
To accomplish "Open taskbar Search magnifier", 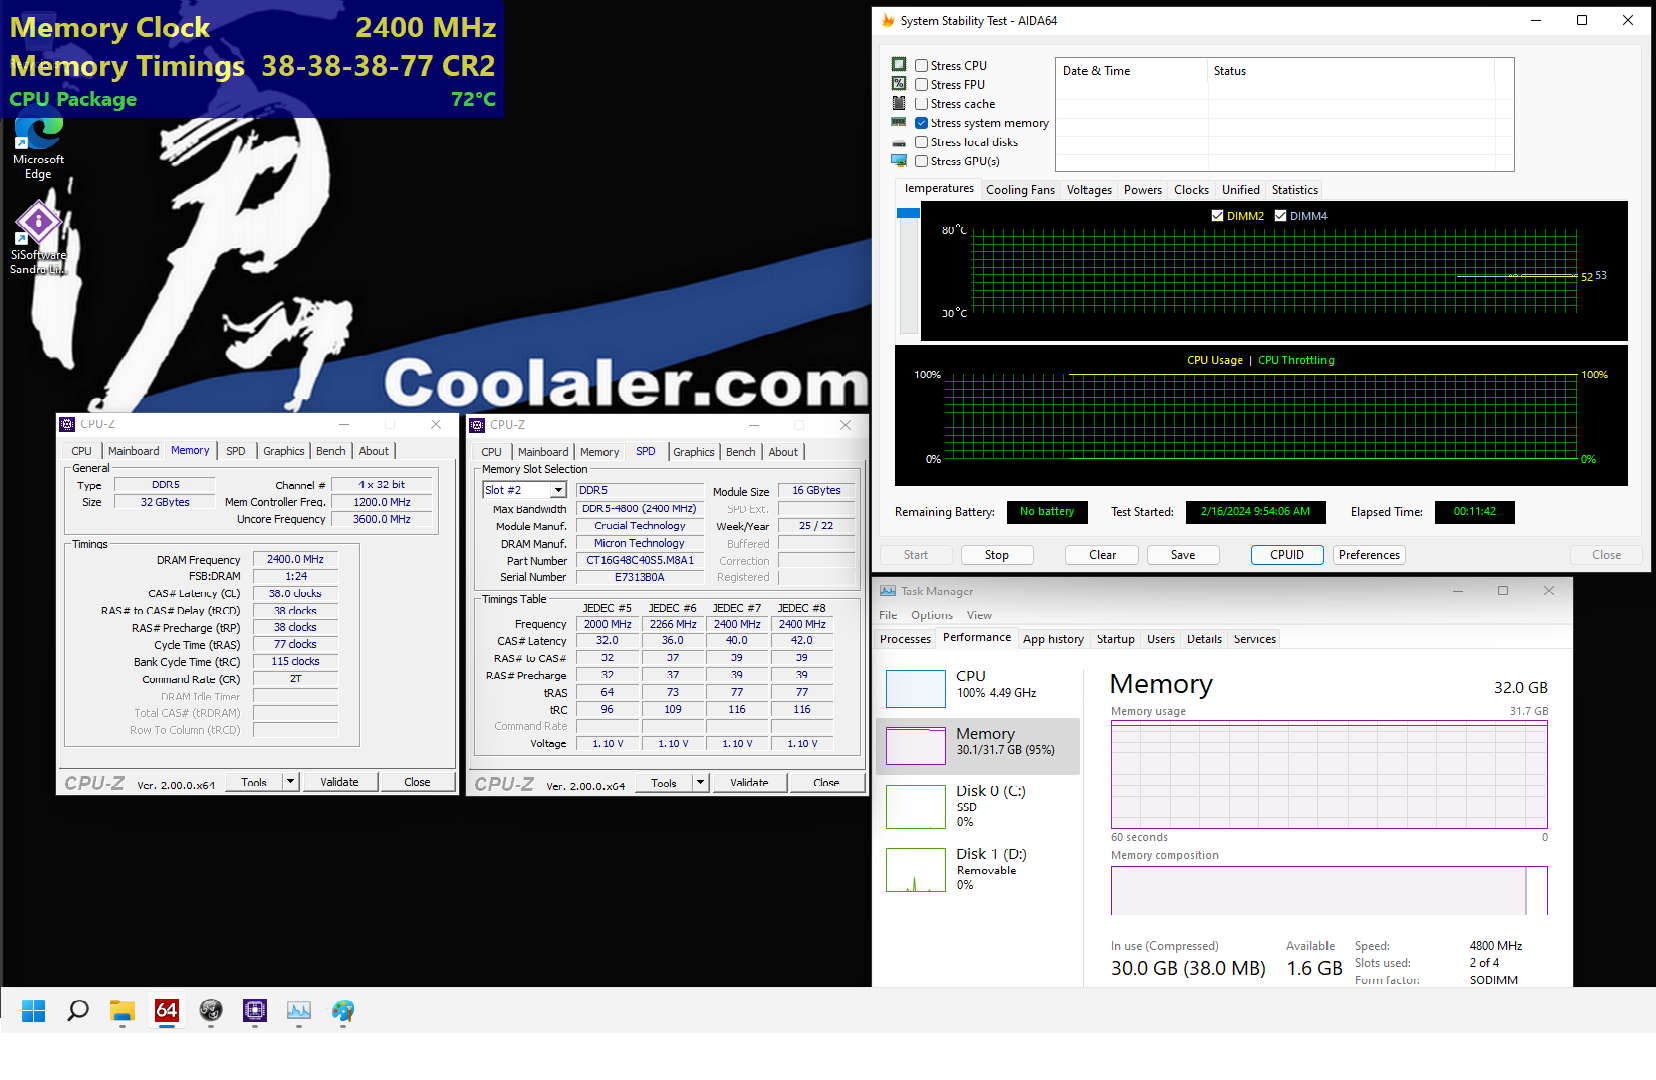I will pyautogui.click(x=77, y=1011).
